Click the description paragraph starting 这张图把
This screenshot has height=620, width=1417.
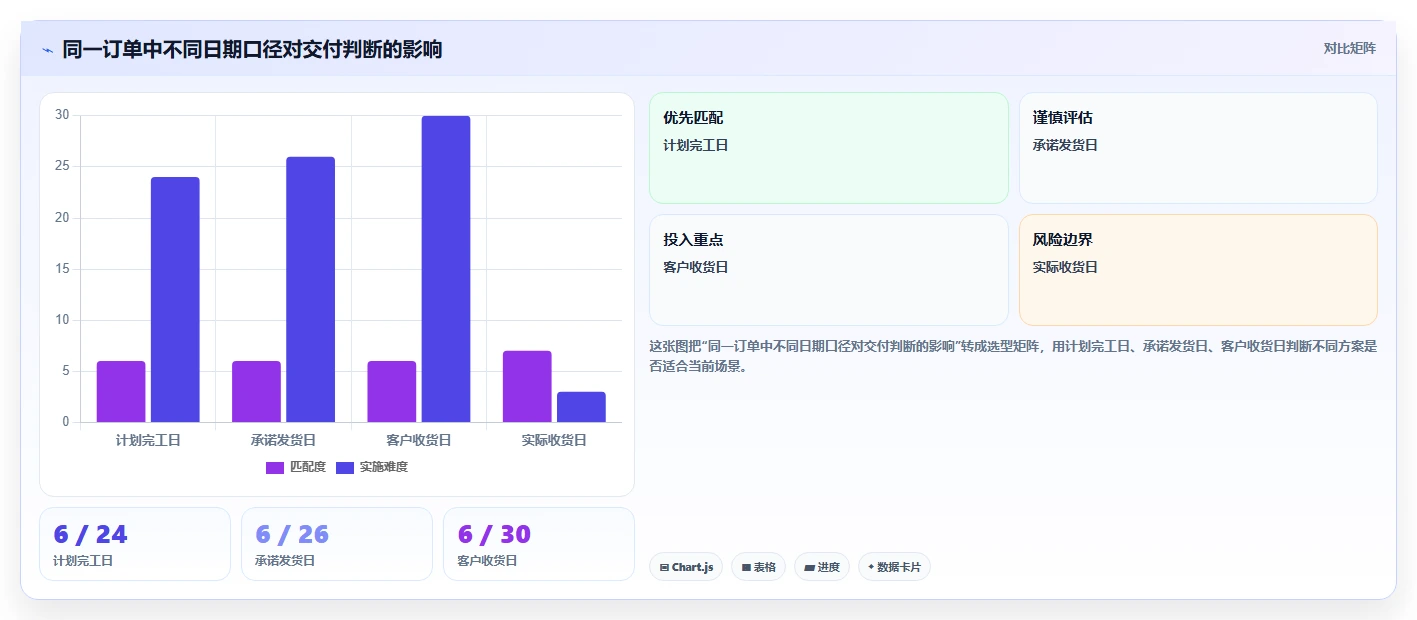click(1013, 356)
